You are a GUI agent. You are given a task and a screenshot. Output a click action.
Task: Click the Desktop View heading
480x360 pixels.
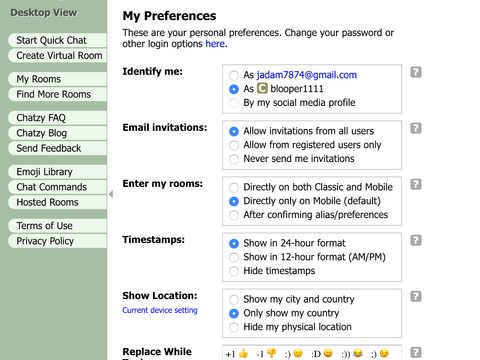tap(44, 13)
